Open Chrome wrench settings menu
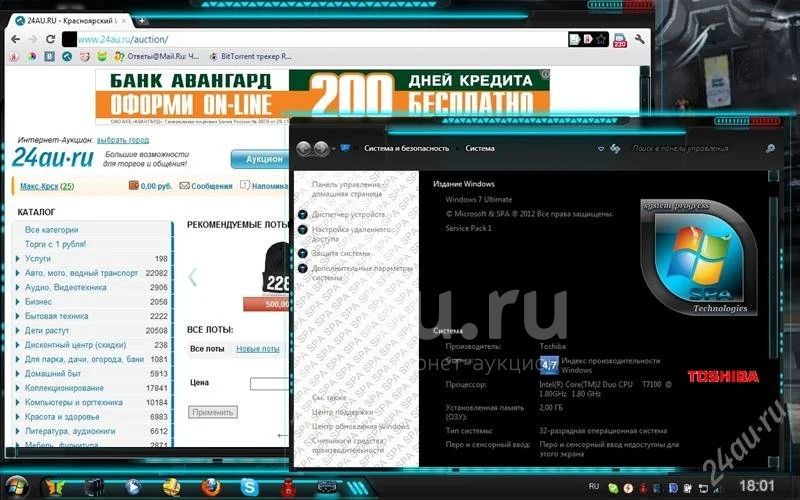The image size is (800, 500). click(x=639, y=39)
